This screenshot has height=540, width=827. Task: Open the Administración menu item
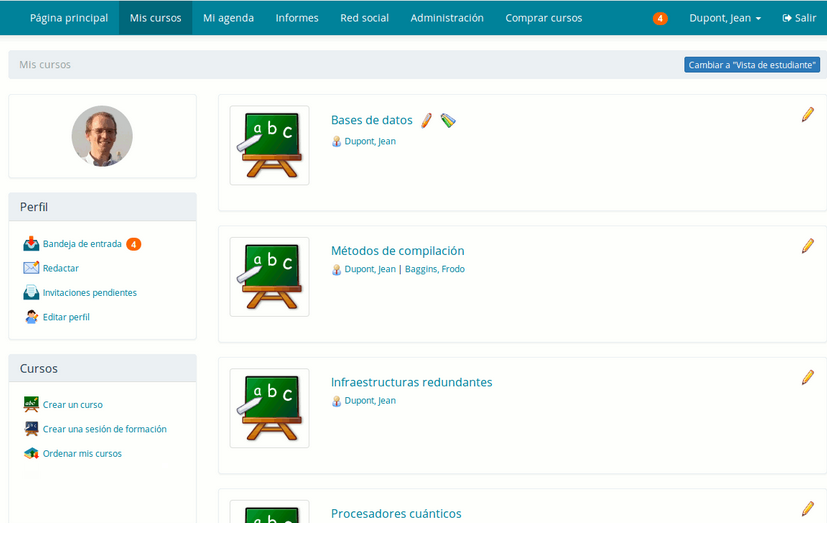point(447,18)
